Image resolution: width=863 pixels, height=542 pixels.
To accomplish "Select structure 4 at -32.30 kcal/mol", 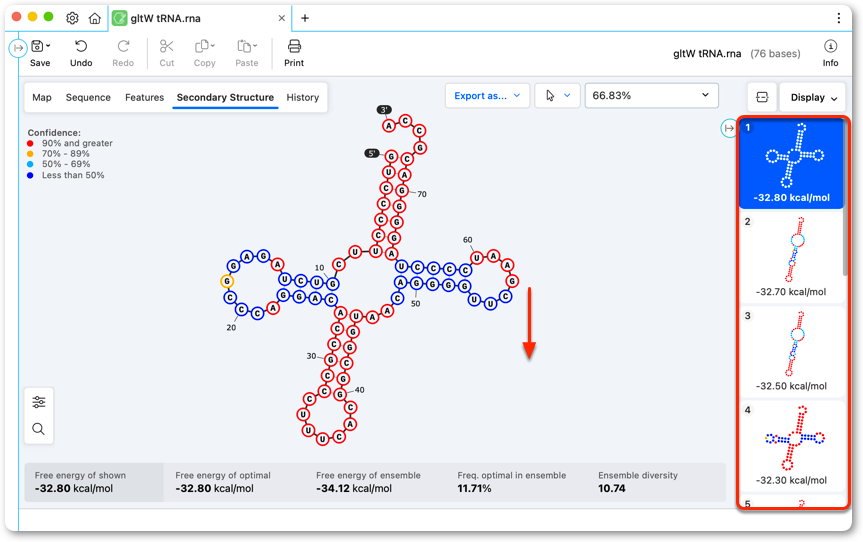I will [x=791, y=446].
